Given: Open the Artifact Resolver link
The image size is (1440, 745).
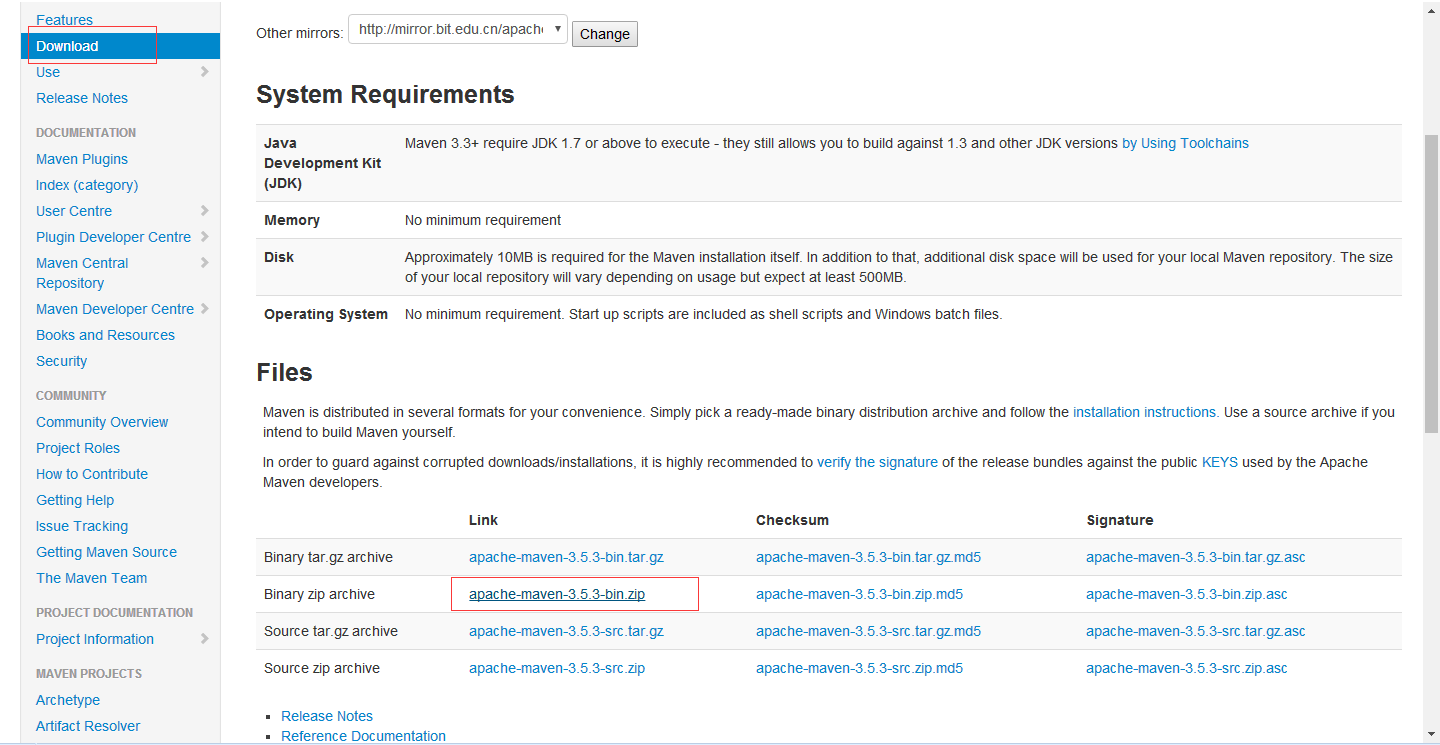Looking at the screenshot, I should (88, 726).
